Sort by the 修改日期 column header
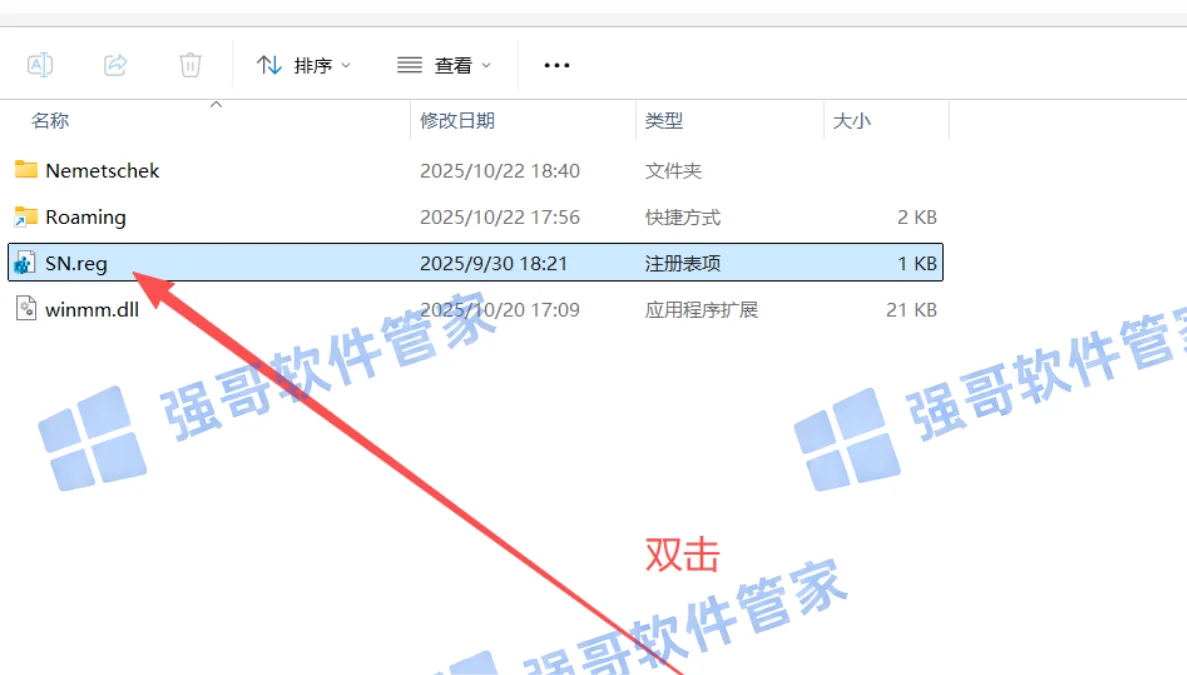 pyautogui.click(x=457, y=120)
